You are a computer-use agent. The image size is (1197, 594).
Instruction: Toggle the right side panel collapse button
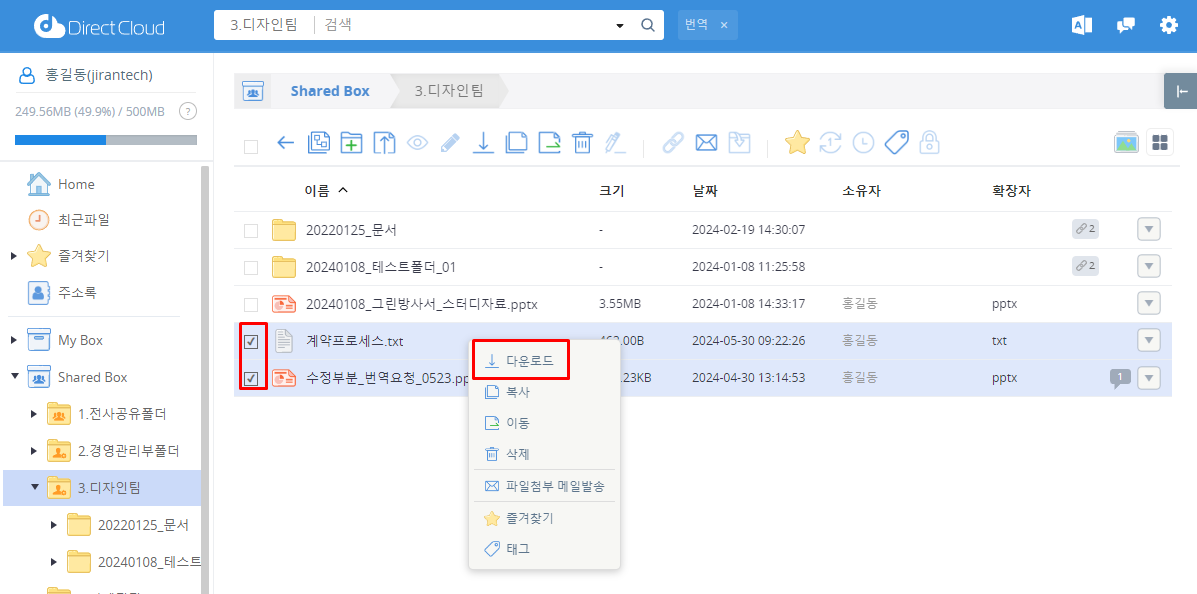(1181, 92)
